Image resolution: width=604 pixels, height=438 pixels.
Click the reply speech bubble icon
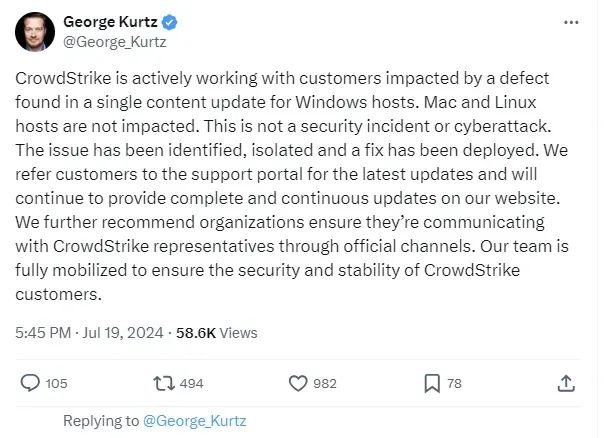click(x=30, y=382)
